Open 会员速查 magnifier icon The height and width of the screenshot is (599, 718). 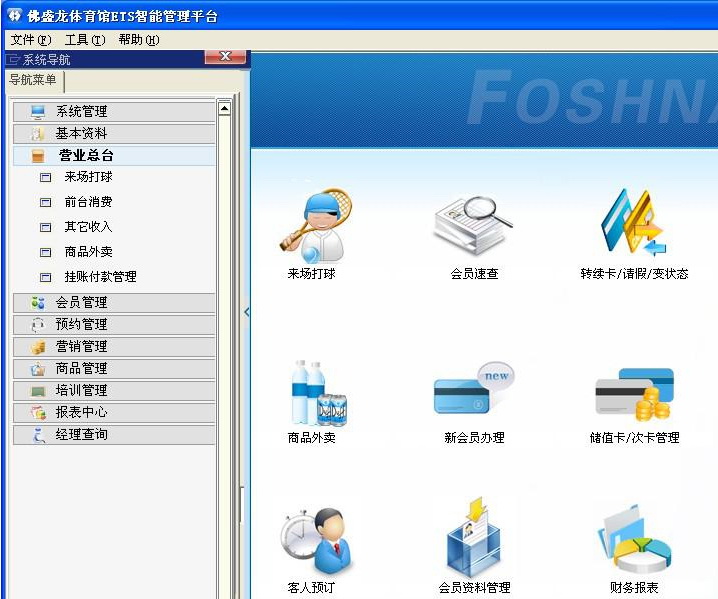tap(473, 225)
